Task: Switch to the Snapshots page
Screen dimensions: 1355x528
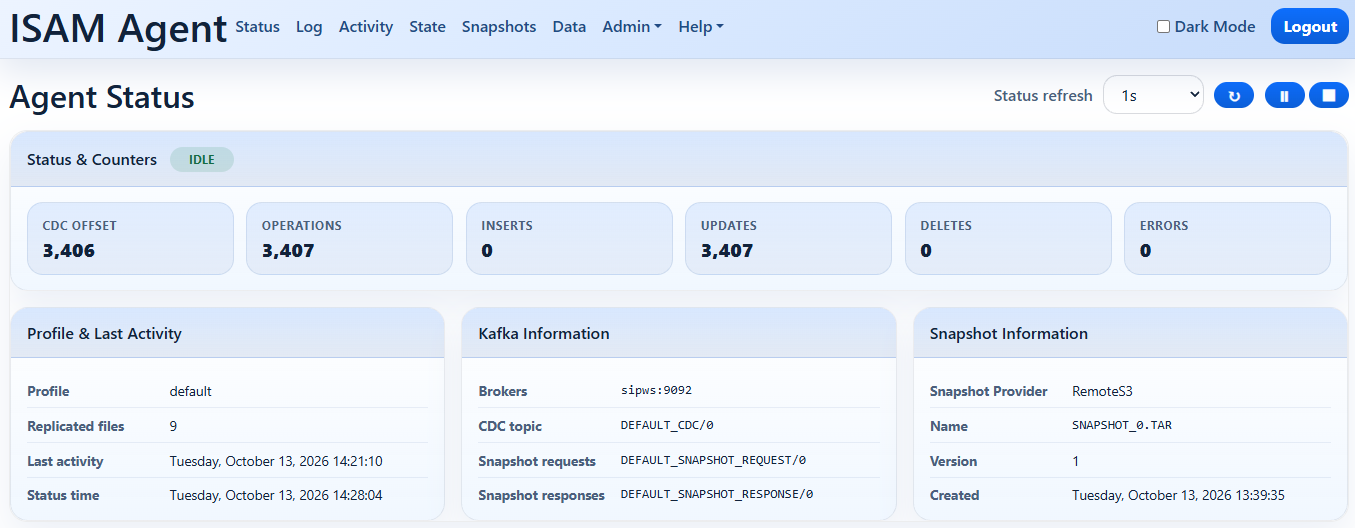Action: (499, 27)
